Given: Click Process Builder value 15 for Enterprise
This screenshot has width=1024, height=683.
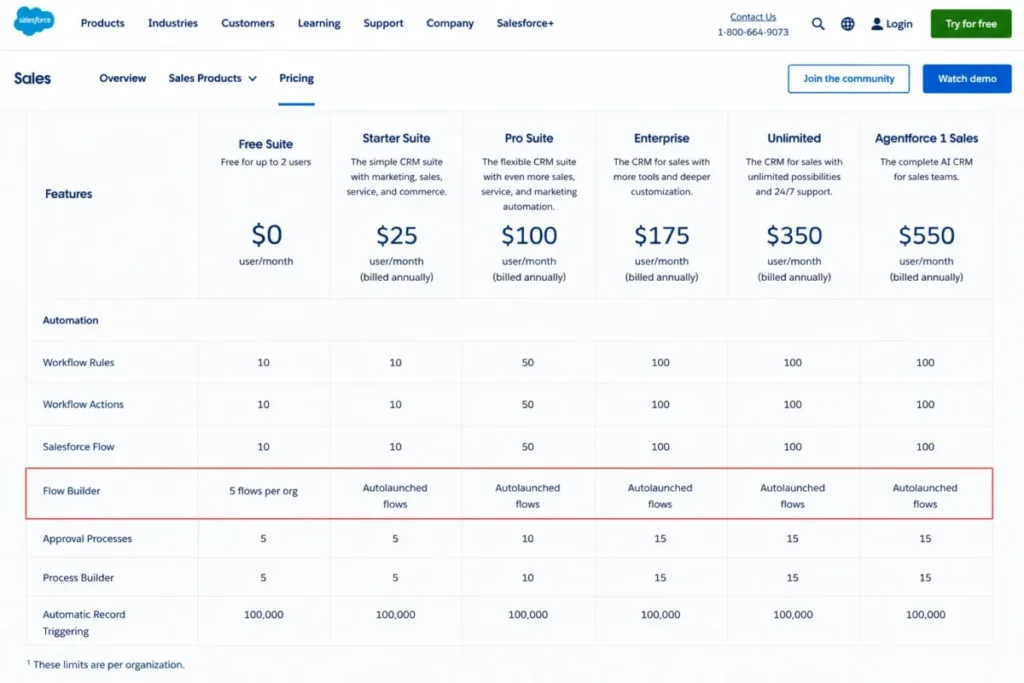Looking at the screenshot, I should [660, 578].
